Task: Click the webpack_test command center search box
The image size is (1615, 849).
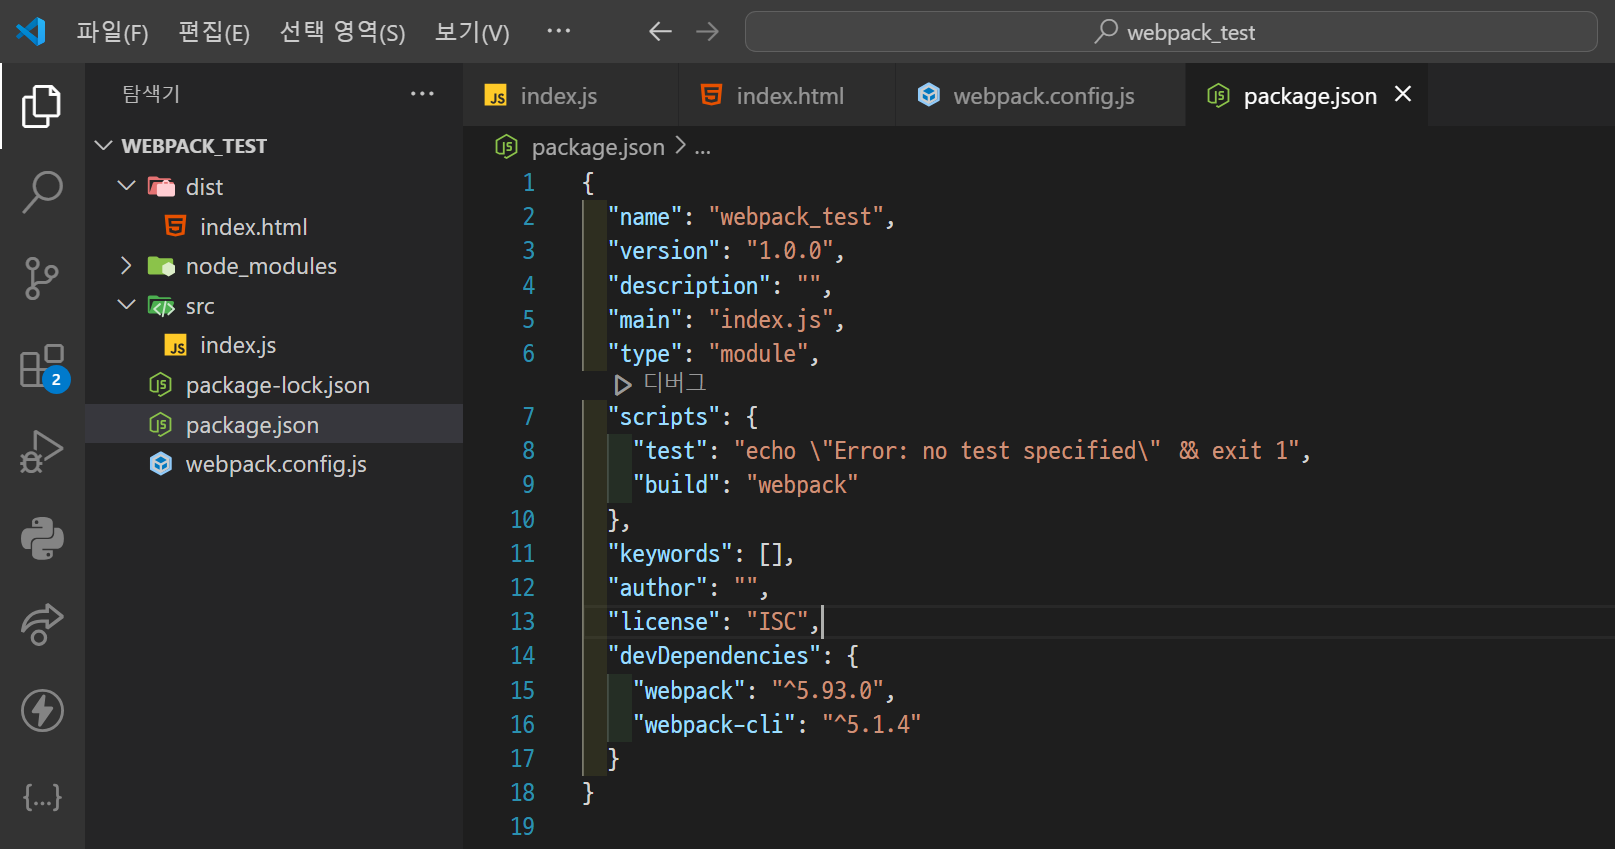Action: click(1171, 32)
